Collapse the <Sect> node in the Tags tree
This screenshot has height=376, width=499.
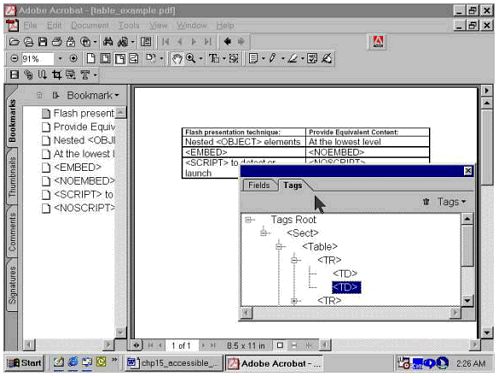coord(264,233)
